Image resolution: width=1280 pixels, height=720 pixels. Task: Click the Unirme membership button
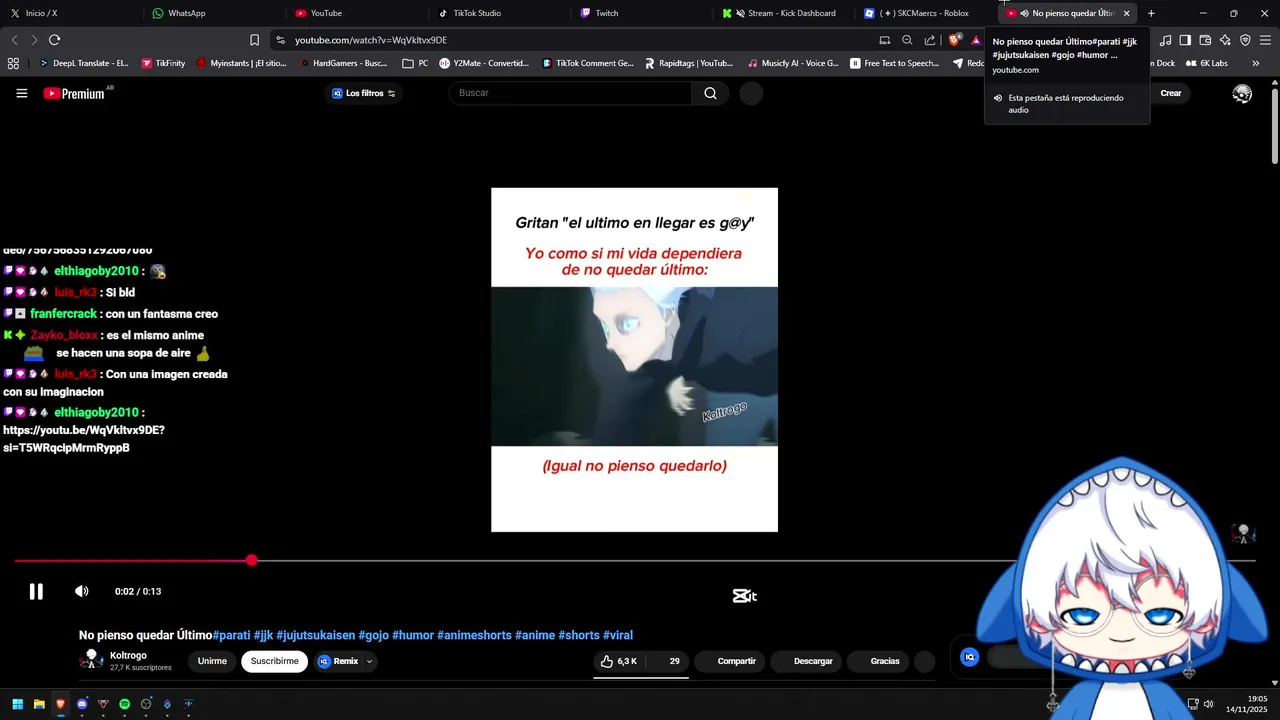pyautogui.click(x=212, y=661)
